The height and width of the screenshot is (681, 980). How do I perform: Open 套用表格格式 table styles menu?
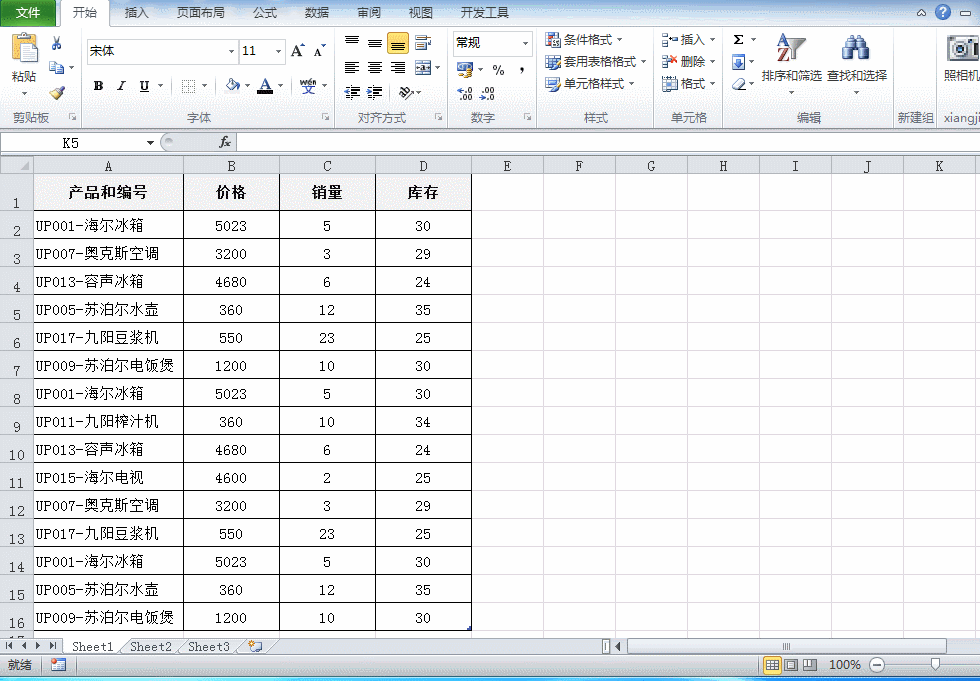click(595, 62)
